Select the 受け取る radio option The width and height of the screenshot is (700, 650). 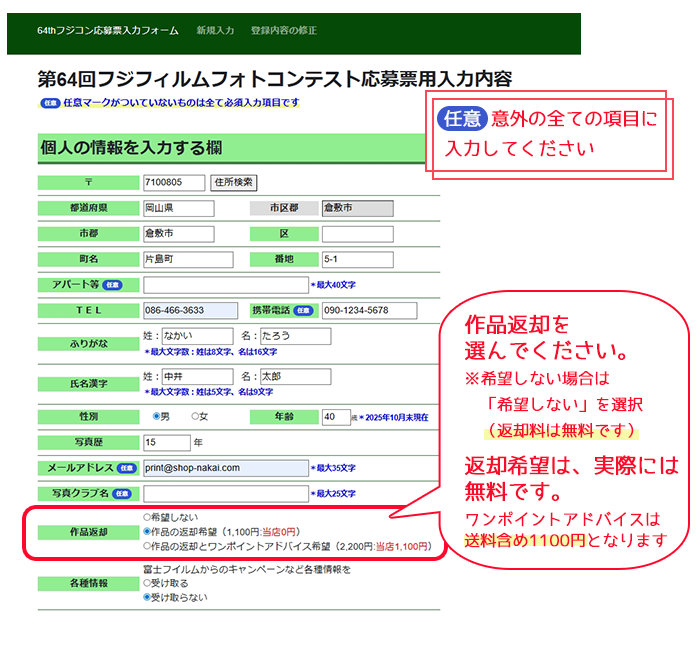(147, 583)
